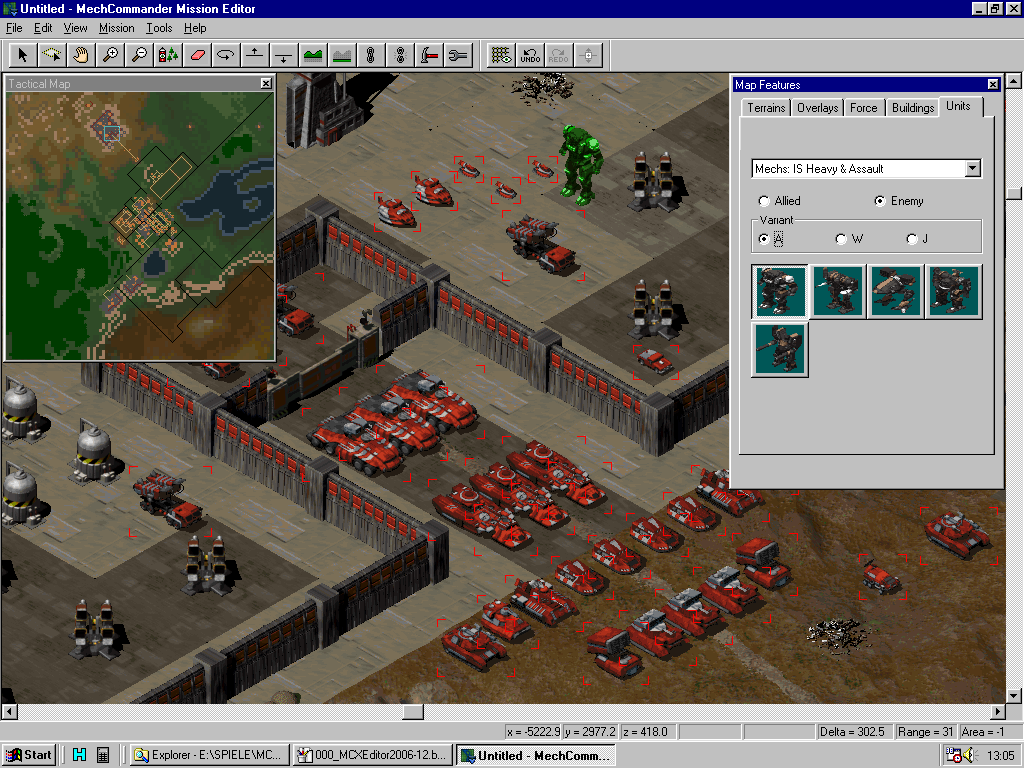Viewport: 1024px width, 768px height.
Task: Open the File menu
Action: click(x=14, y=28)
